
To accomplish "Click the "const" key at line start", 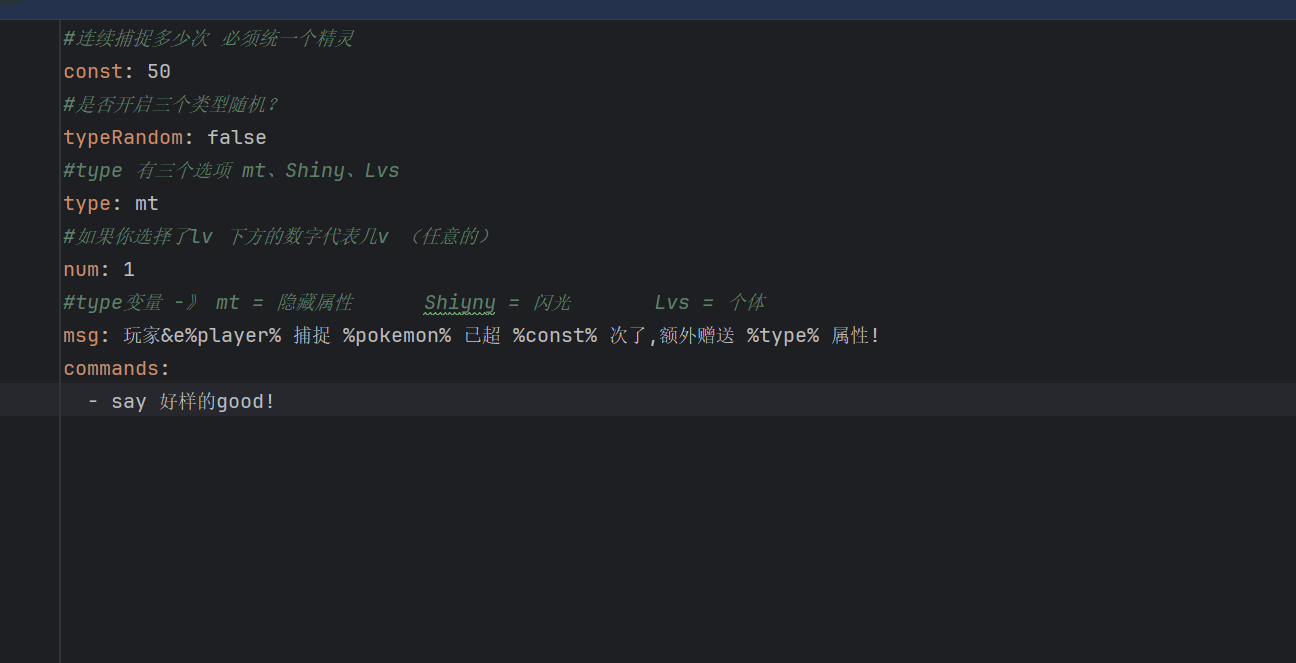I will (x=92, y=72).
